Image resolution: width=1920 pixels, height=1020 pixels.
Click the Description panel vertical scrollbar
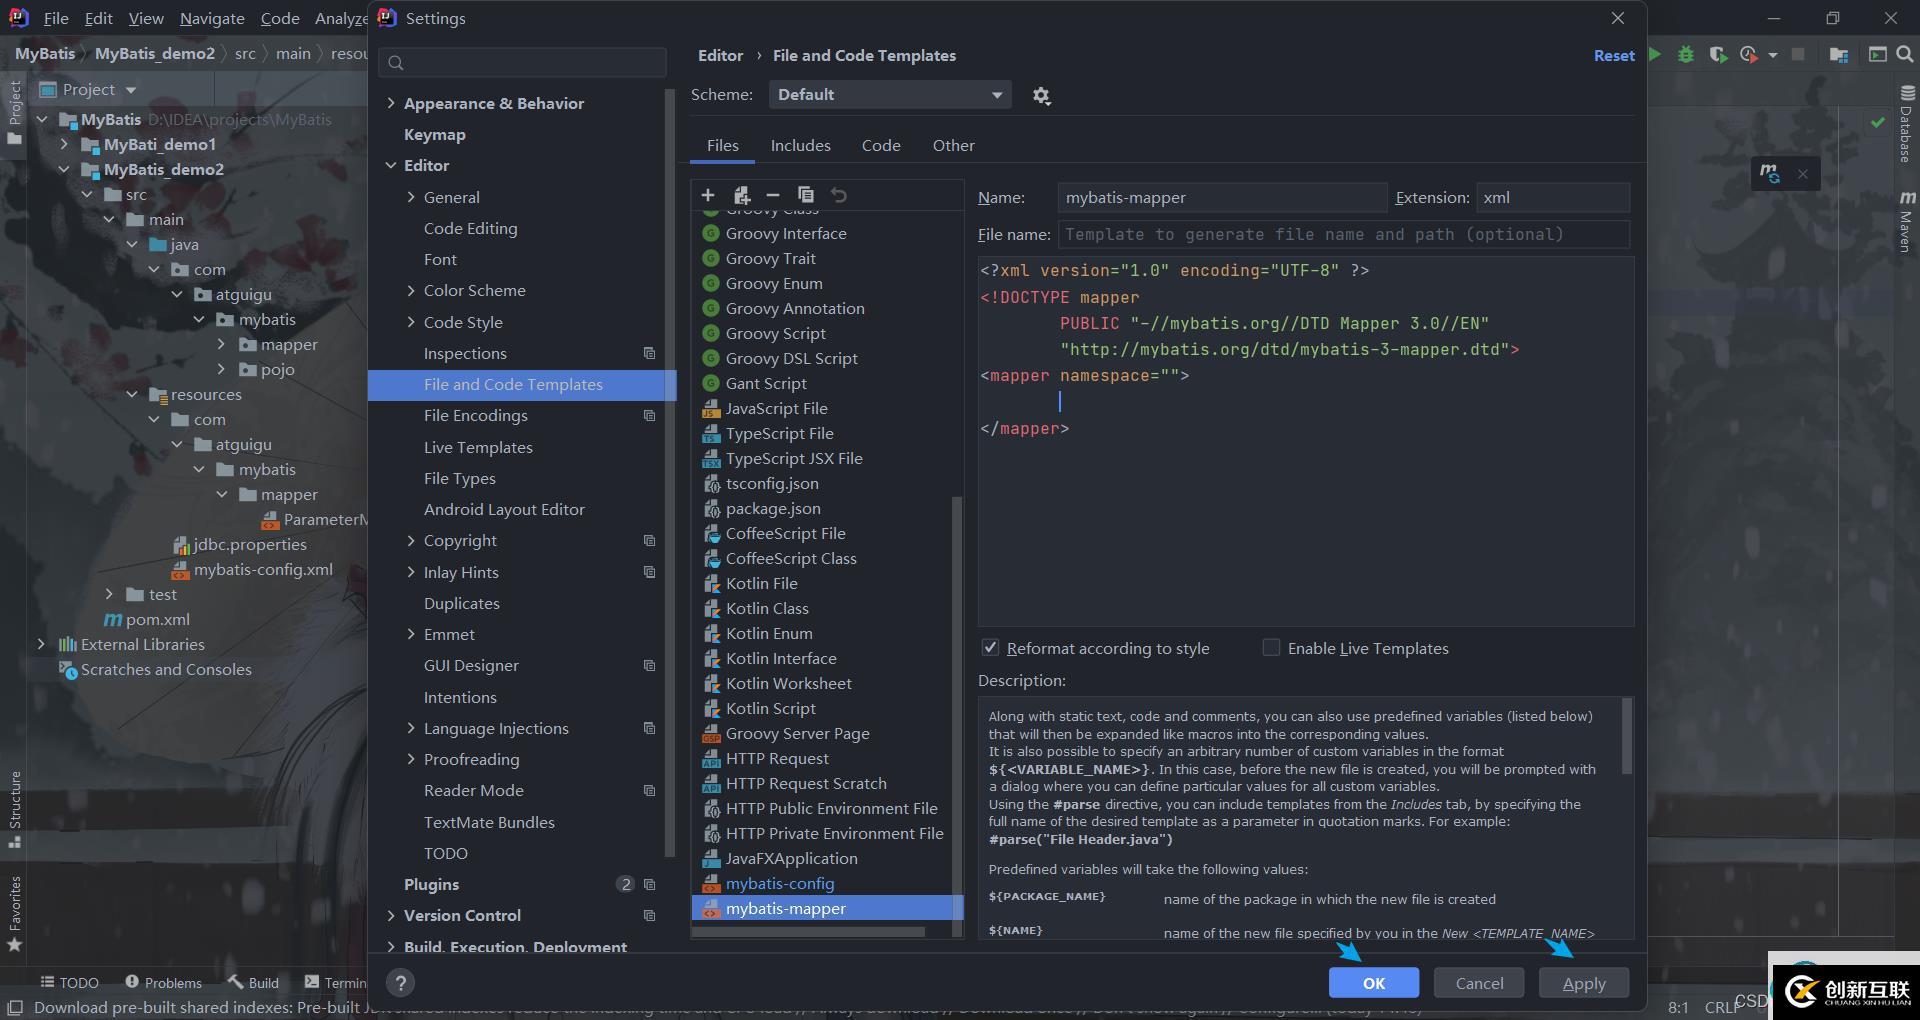point(1626,737)
